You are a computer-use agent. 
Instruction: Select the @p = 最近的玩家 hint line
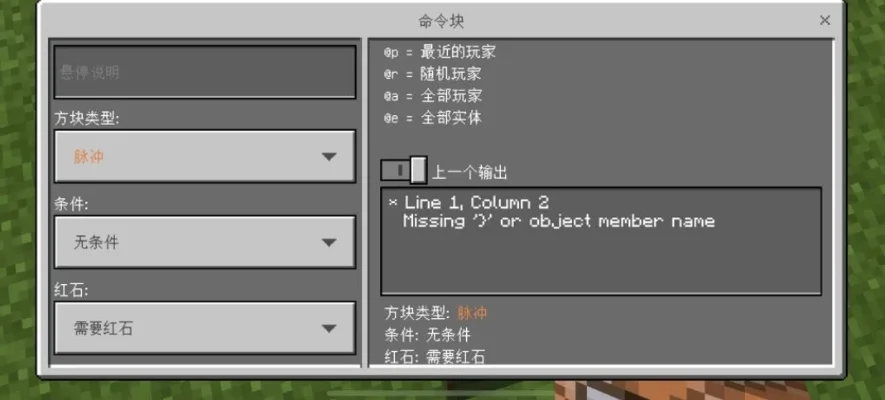coord(440,52)
